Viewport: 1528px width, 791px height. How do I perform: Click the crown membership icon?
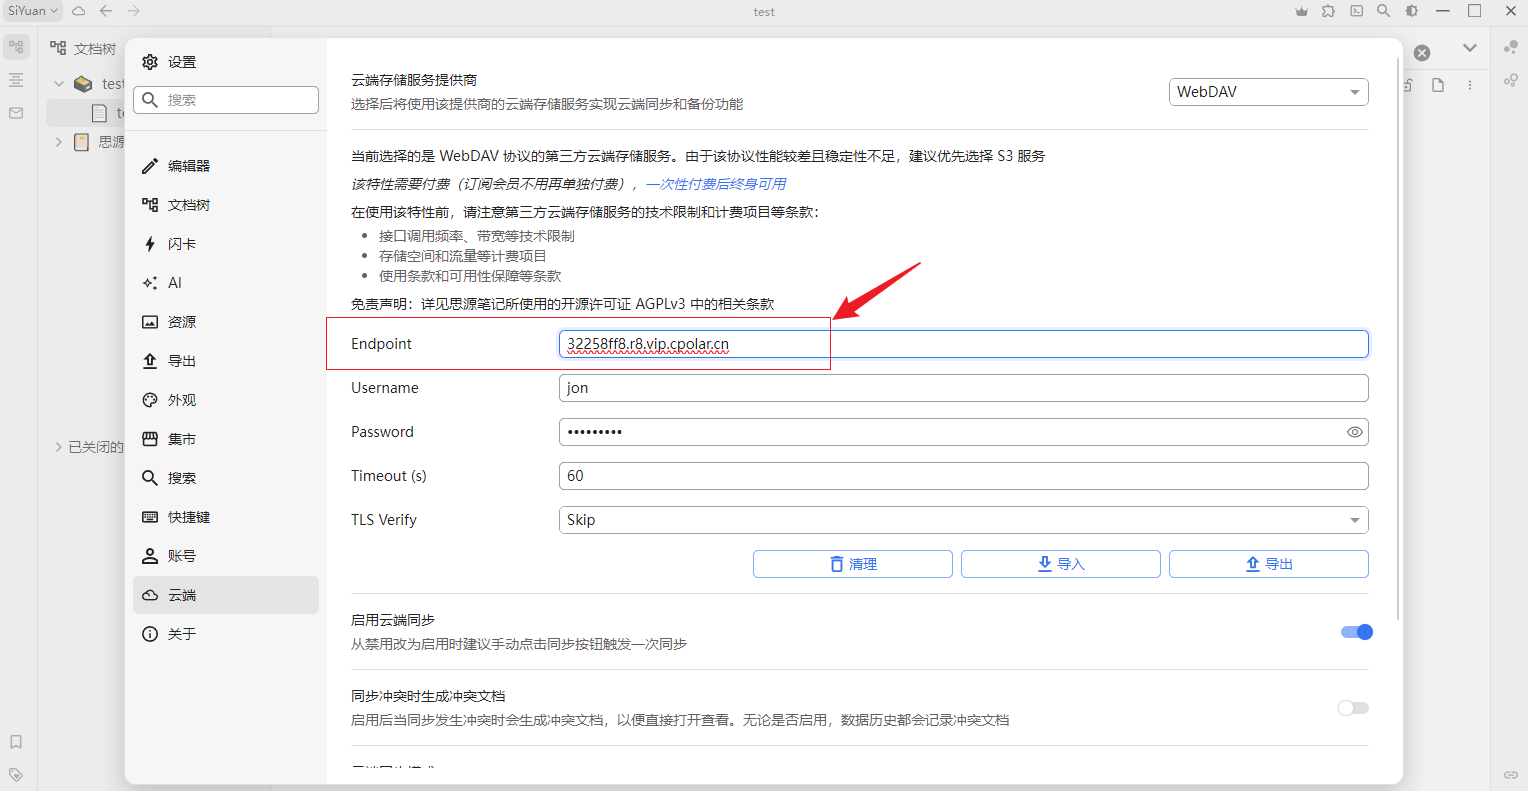1301,11
